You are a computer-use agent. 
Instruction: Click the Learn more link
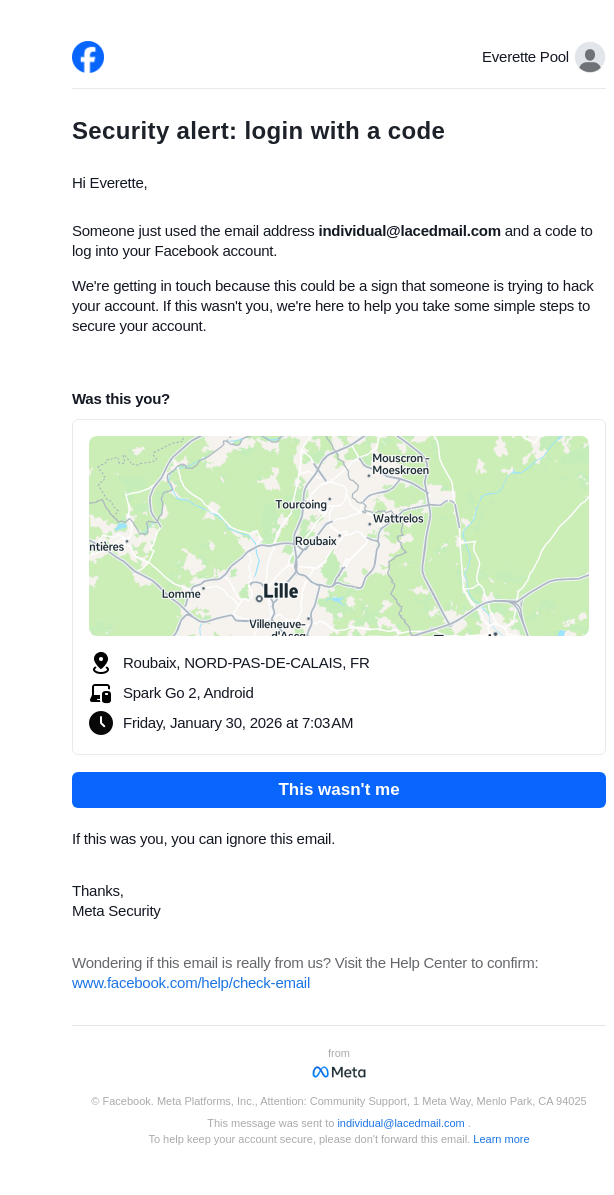click(501, 1139)
